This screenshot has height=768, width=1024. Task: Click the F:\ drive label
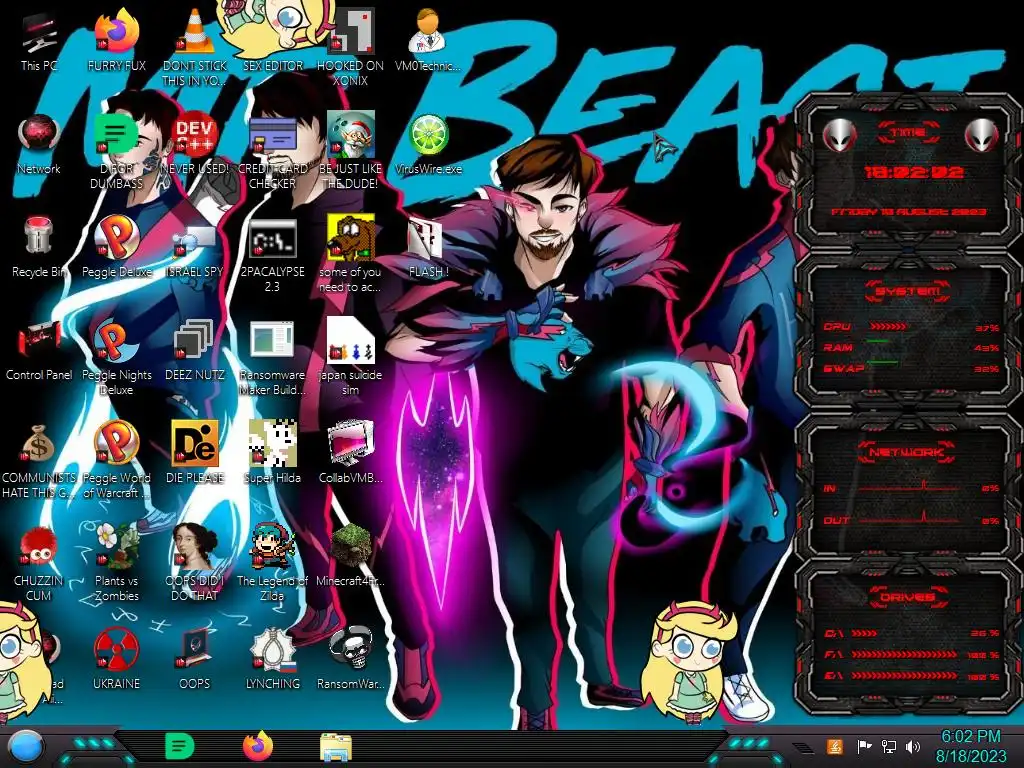coord(834,655)
